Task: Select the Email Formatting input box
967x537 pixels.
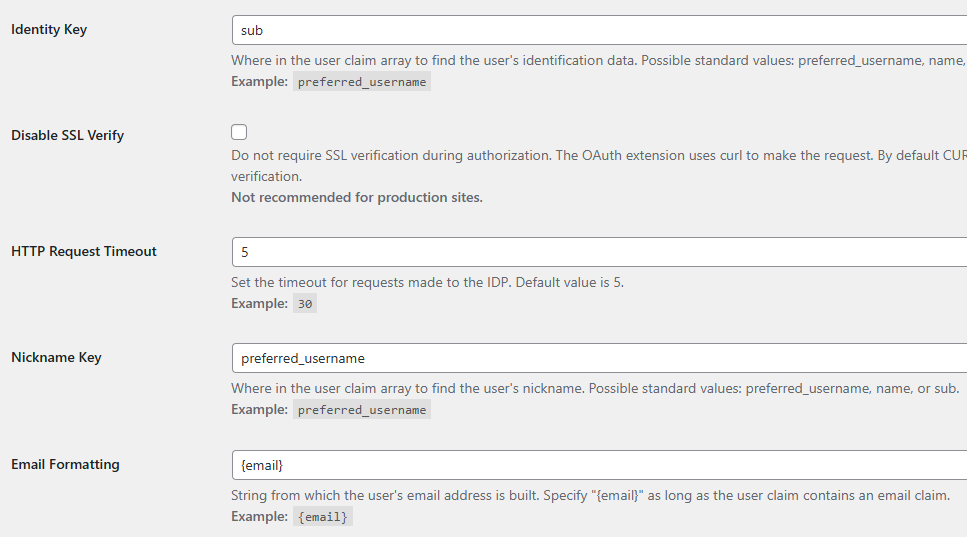Action: (598, 465)
